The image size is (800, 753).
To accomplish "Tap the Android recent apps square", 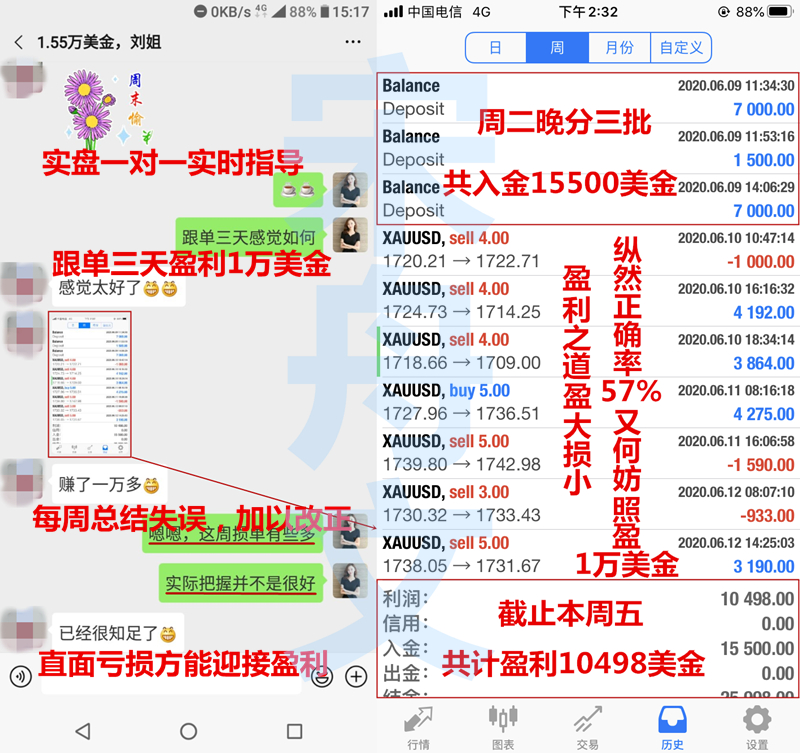I will pyautogui.click(x=294, y=731).
